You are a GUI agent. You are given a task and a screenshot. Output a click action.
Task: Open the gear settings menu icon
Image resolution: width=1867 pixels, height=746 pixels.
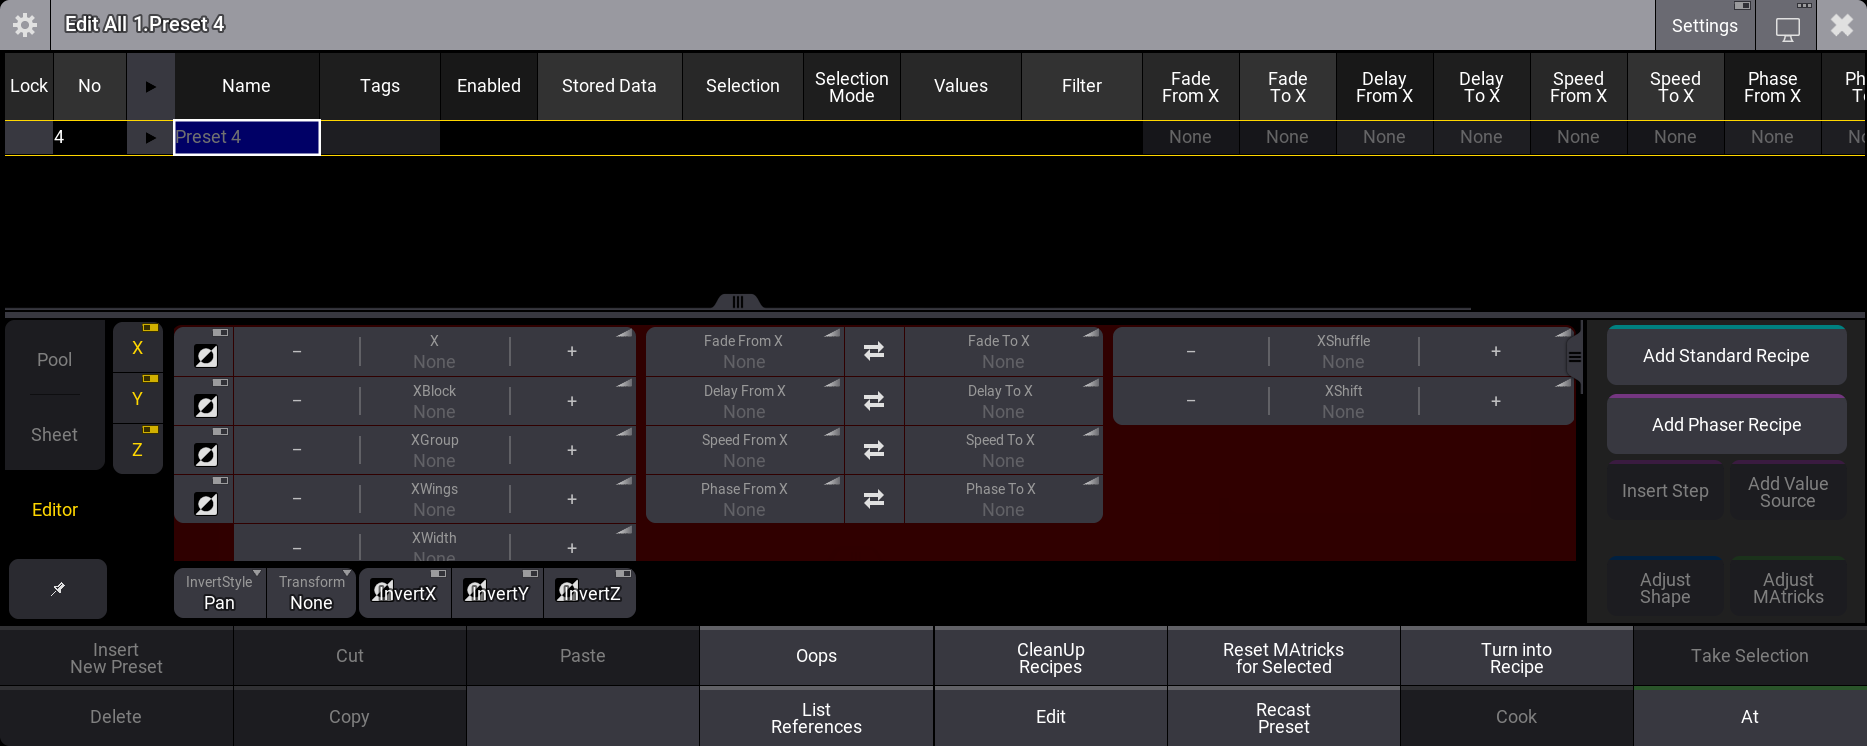[25, 25]
